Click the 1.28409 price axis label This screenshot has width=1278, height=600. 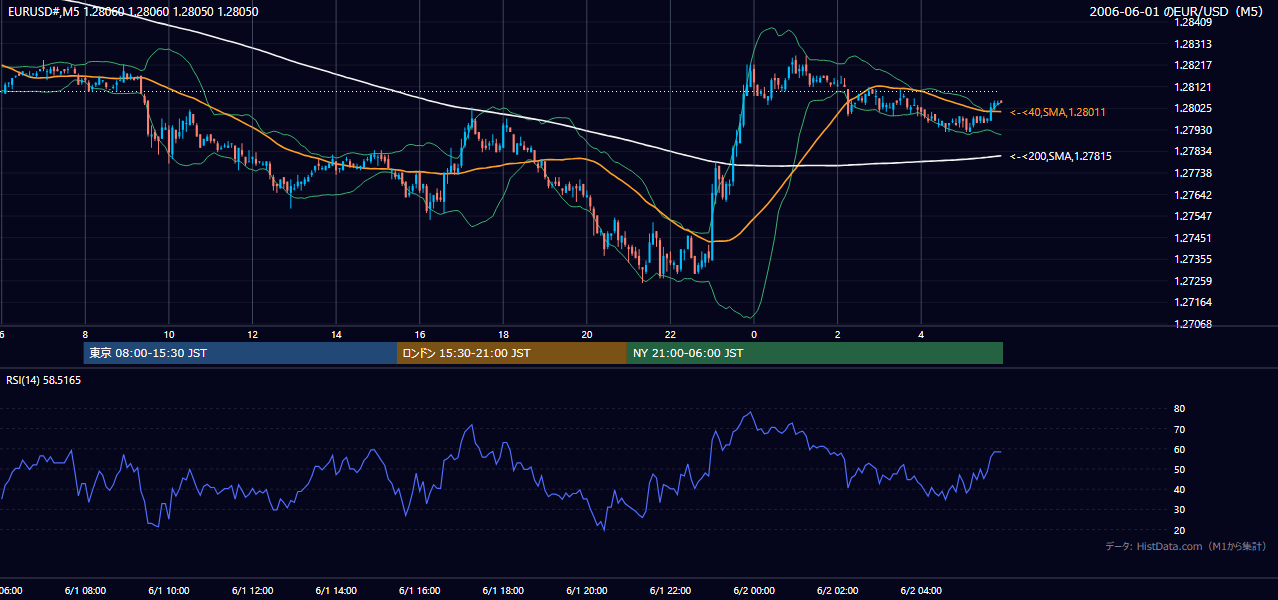coord(1193,22)
